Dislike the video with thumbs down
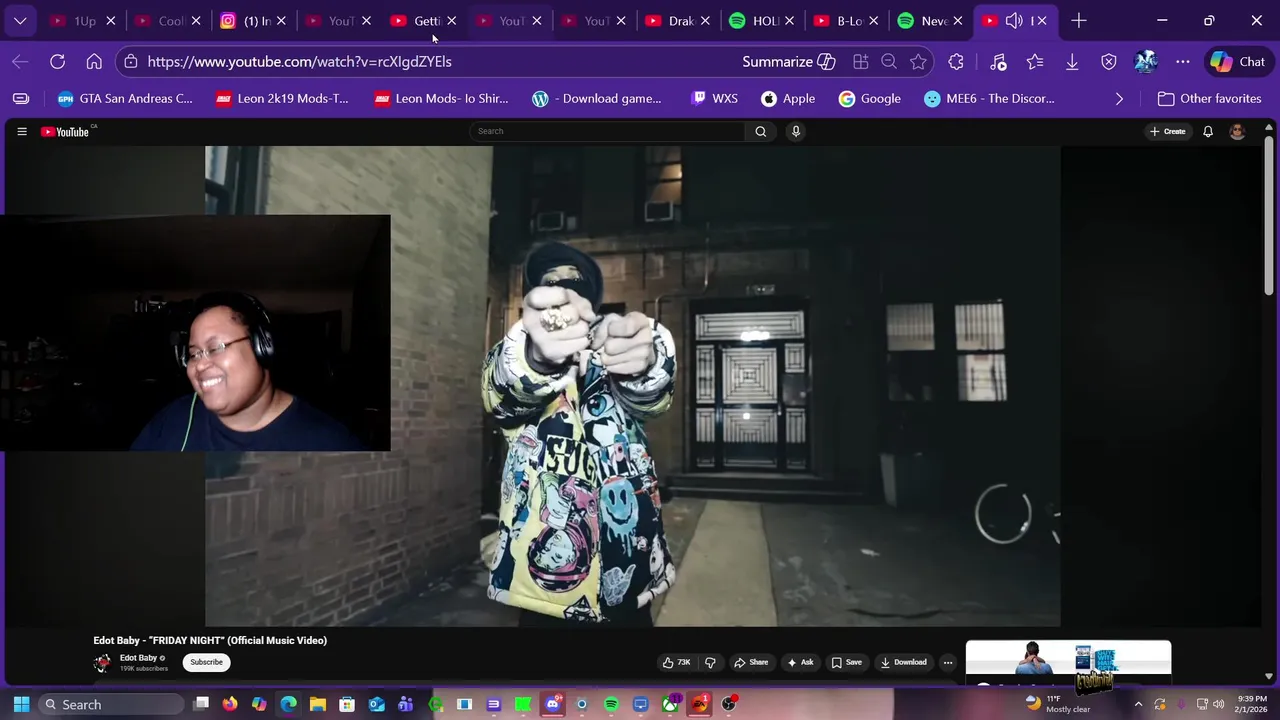Screen dimensions: 1280x720 (710, 662)
